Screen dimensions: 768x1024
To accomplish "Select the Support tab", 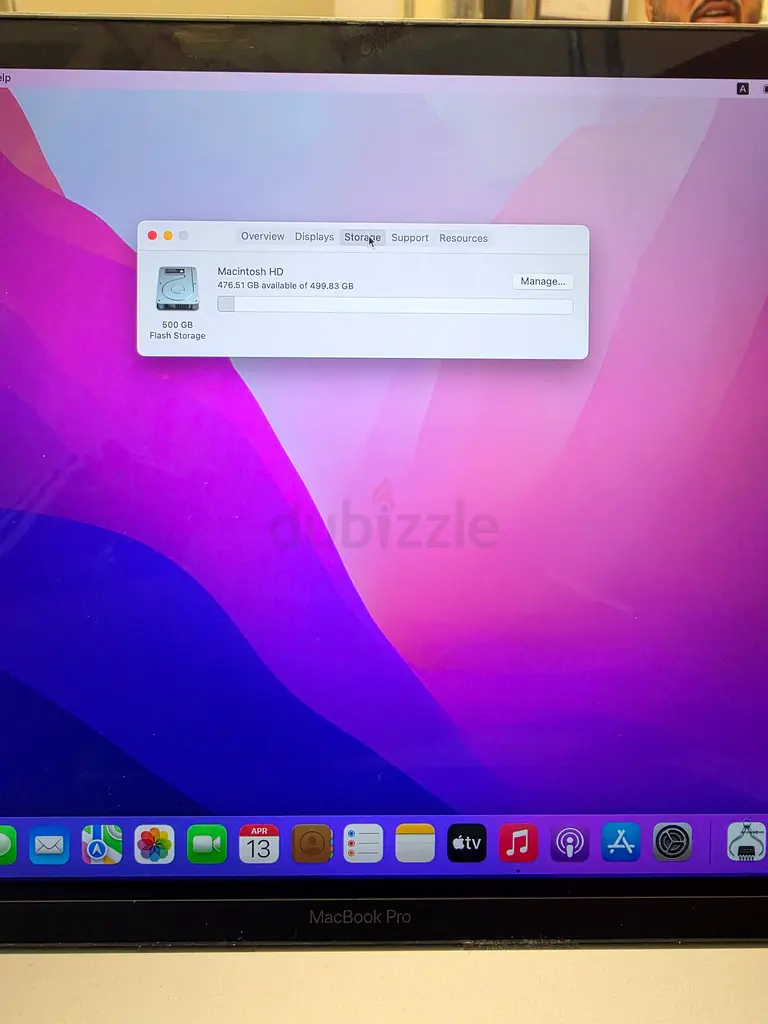I will click(410, 238).
